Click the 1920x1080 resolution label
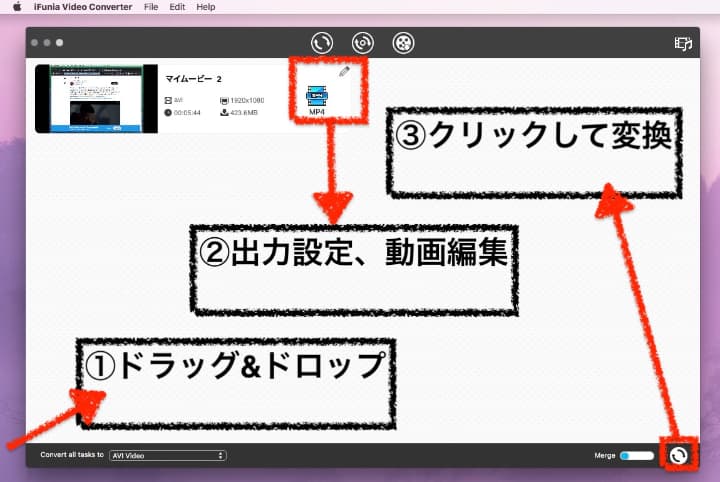720x482 pixels. tap(244, 101)
